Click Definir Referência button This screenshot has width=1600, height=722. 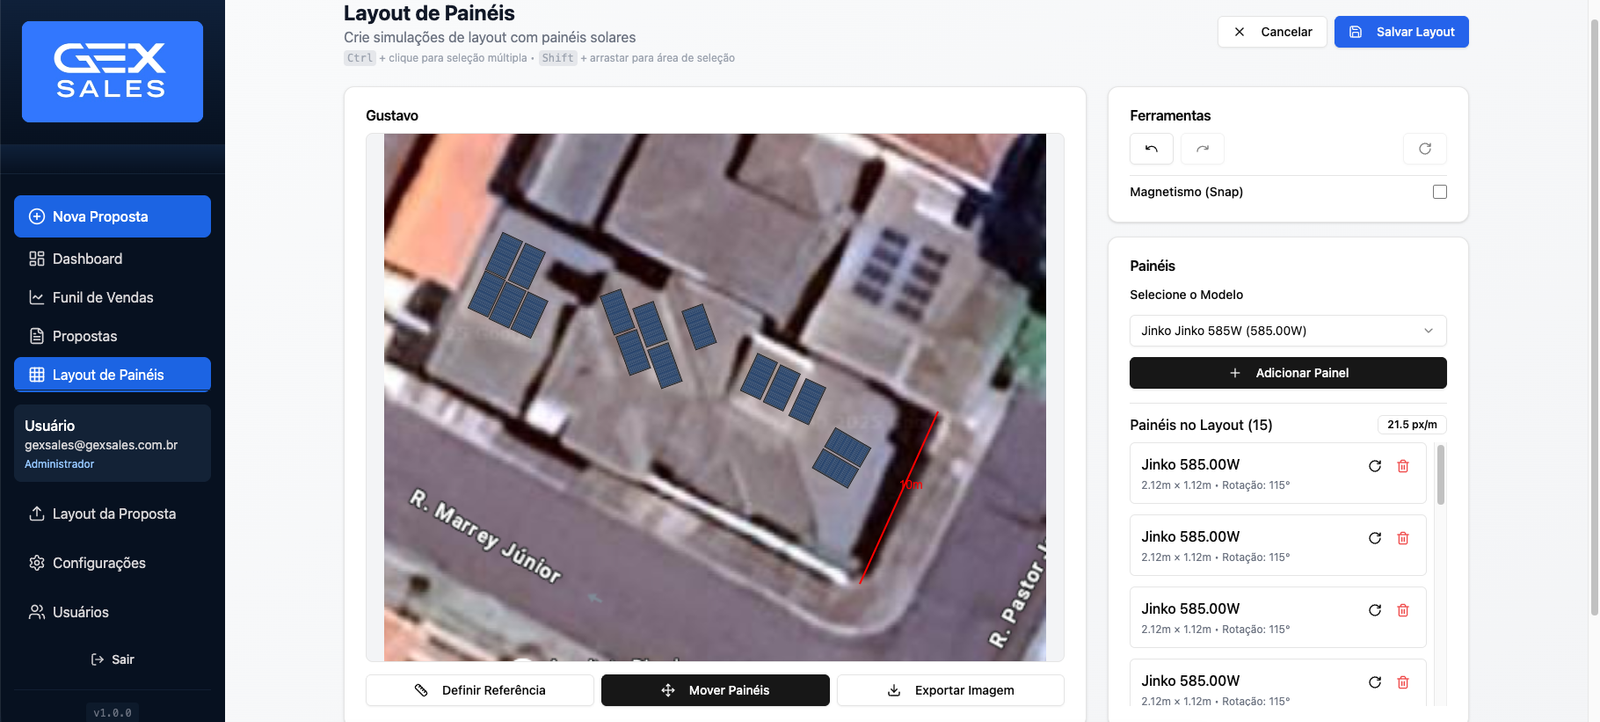coord(480,690)
